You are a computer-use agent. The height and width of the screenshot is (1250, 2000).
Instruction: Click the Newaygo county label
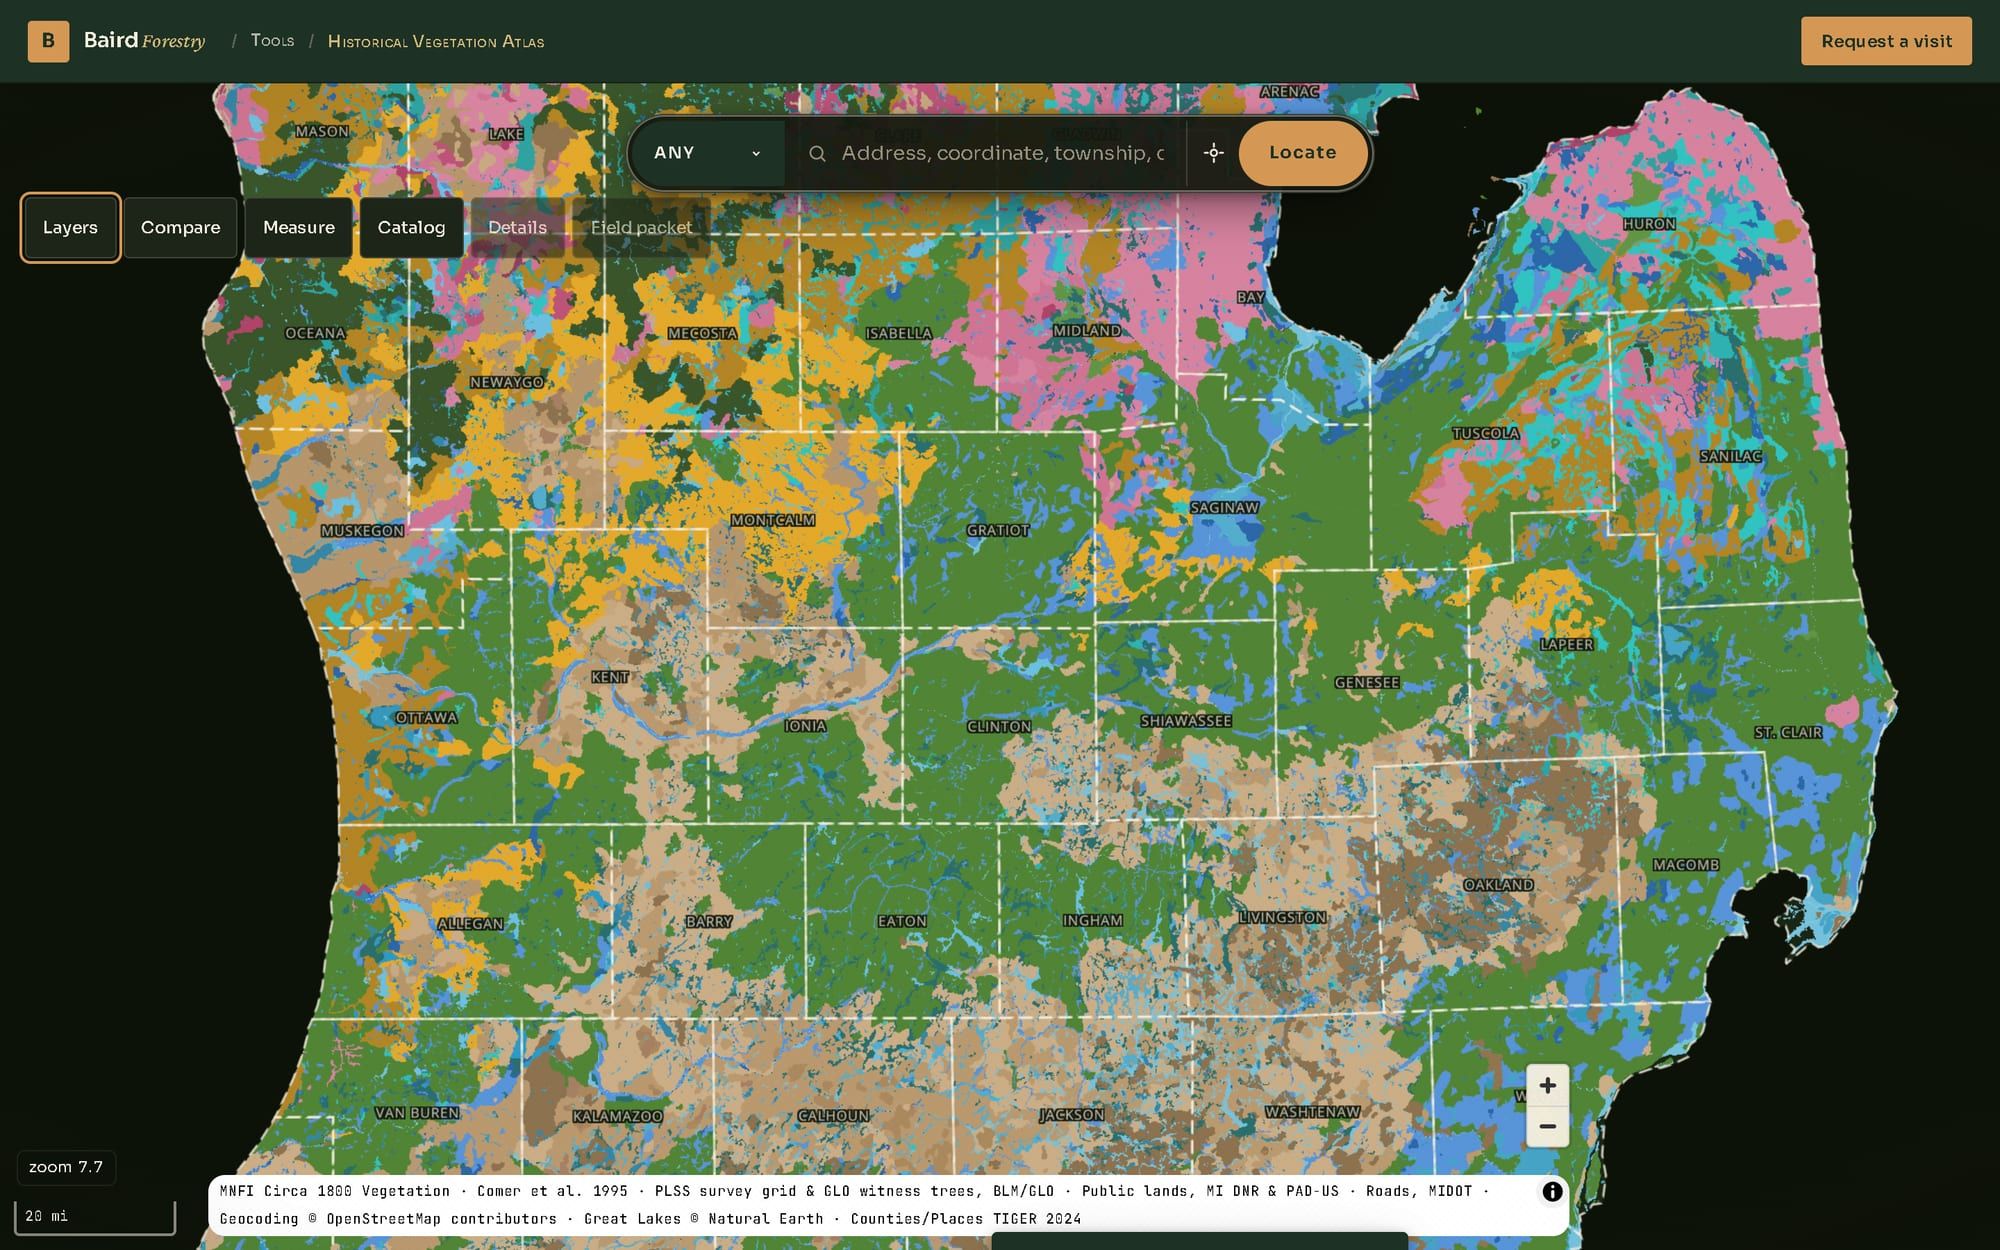point(507,382)
